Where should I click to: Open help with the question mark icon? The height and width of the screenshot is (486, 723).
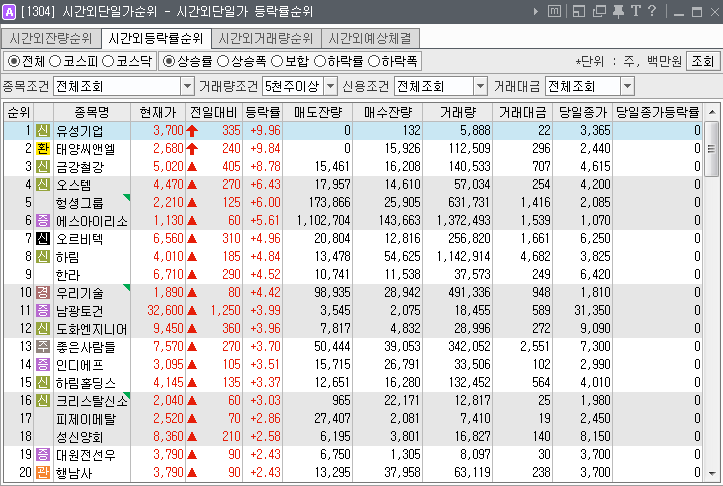(x=652, y=11)
